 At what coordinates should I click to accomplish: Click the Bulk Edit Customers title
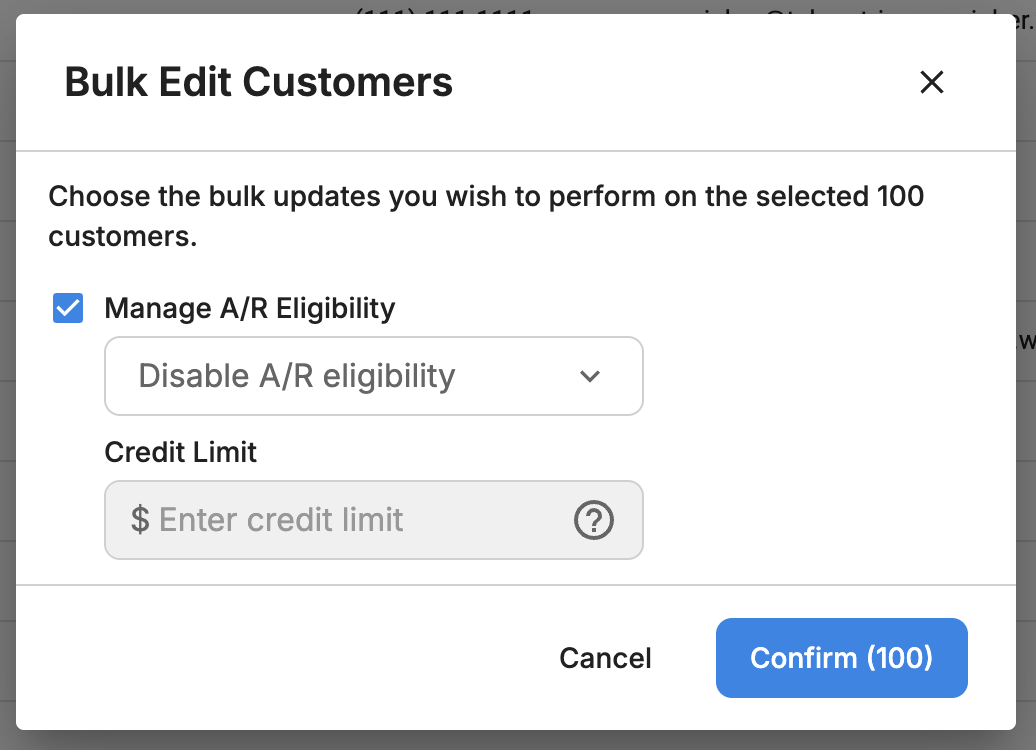click(258, 83)
